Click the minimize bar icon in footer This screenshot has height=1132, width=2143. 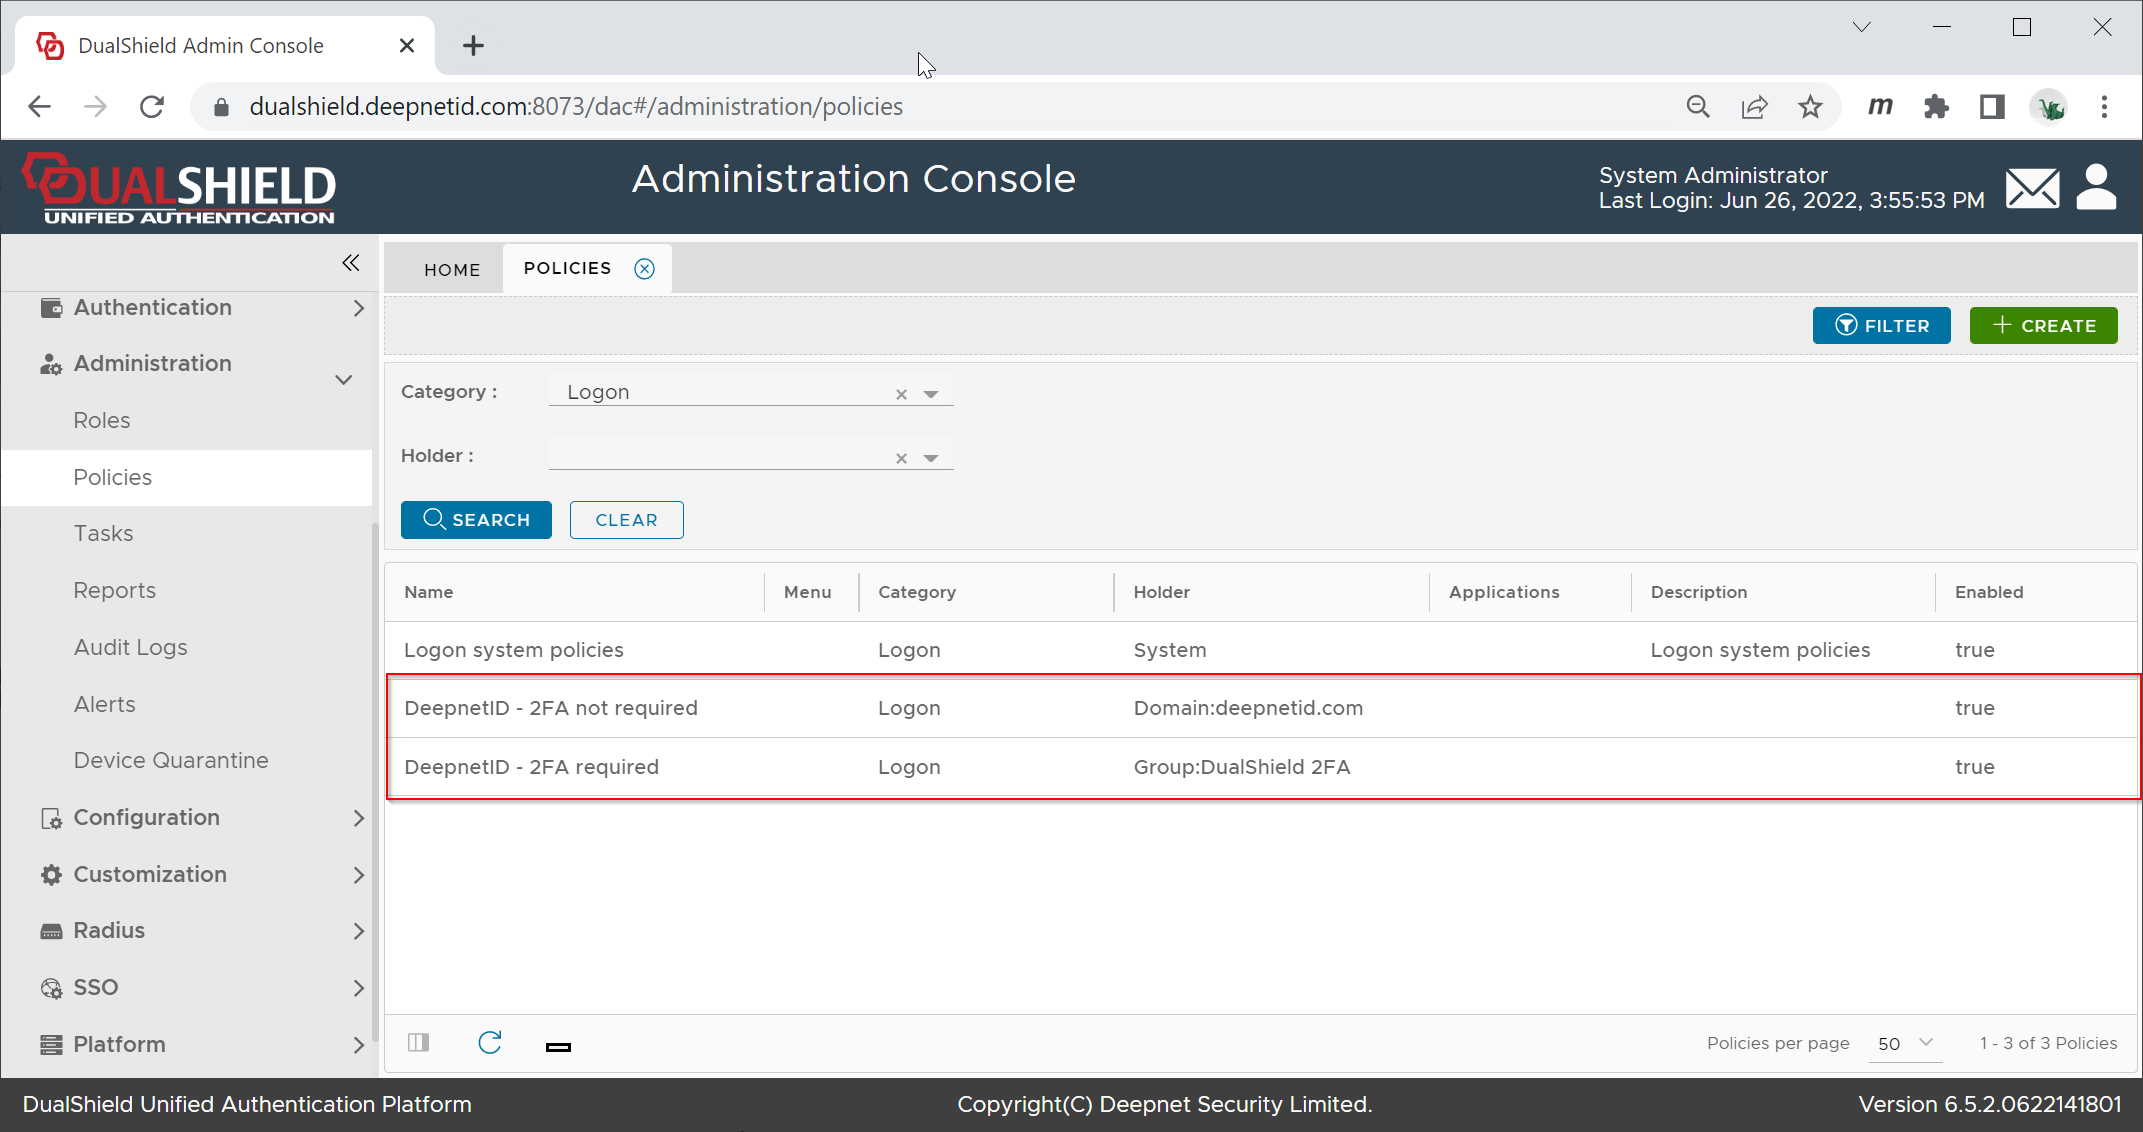[558, 1047]
